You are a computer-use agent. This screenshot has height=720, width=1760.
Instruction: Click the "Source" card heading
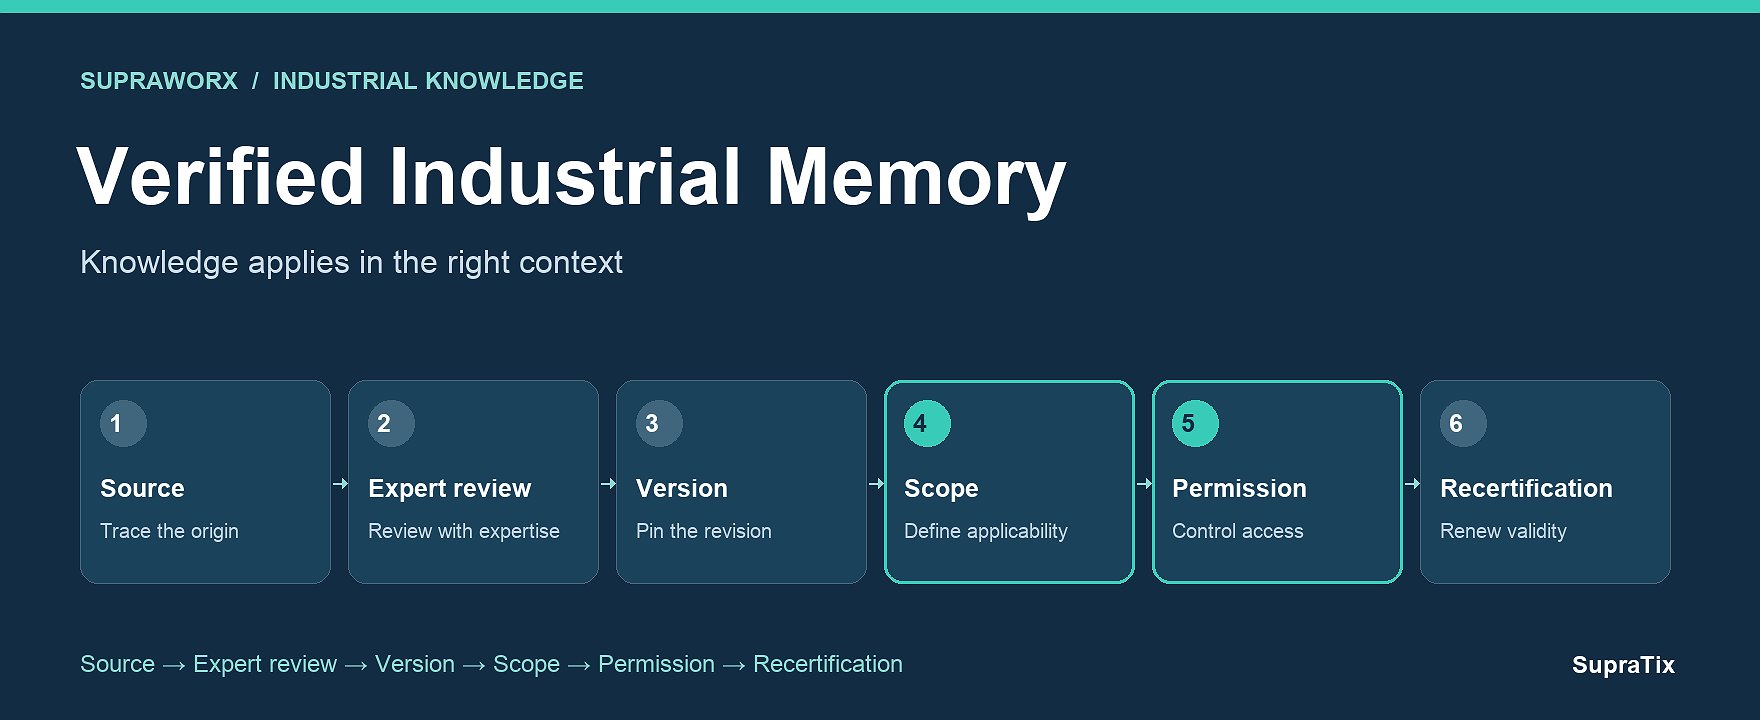point(142,488)
